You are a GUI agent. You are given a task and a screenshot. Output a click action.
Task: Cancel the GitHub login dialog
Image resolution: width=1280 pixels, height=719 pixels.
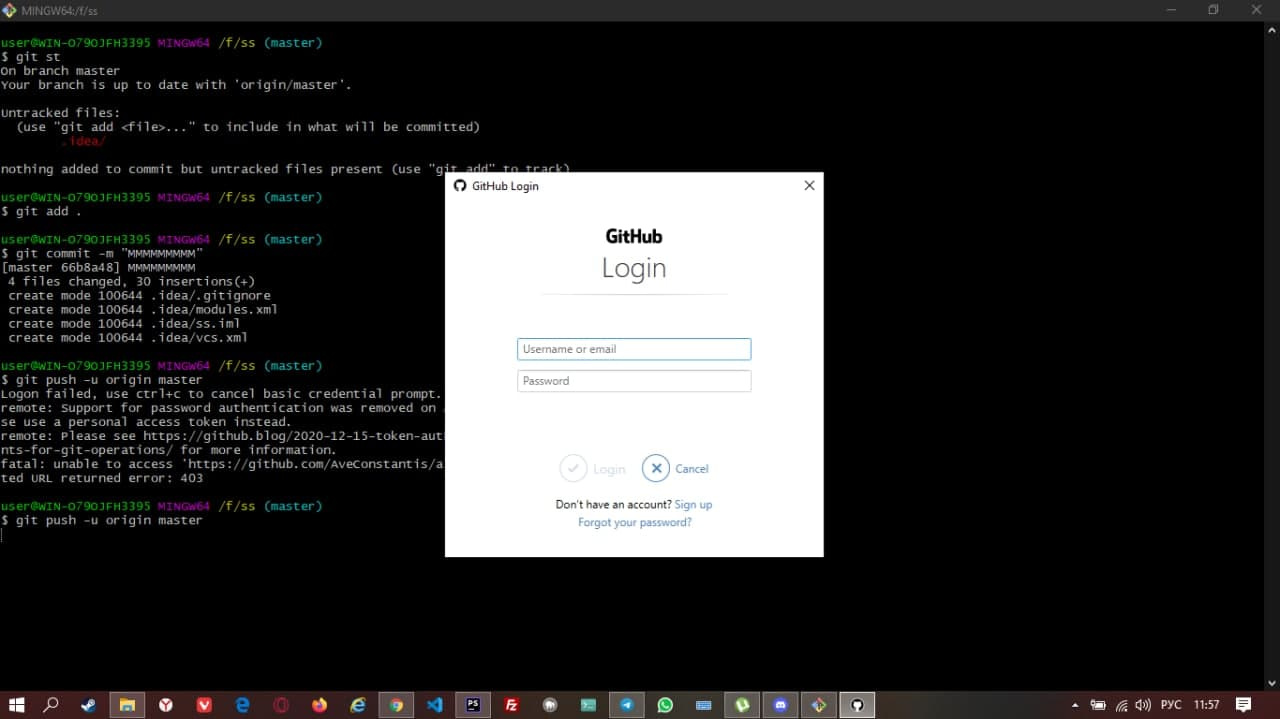(x=675, y=468)
